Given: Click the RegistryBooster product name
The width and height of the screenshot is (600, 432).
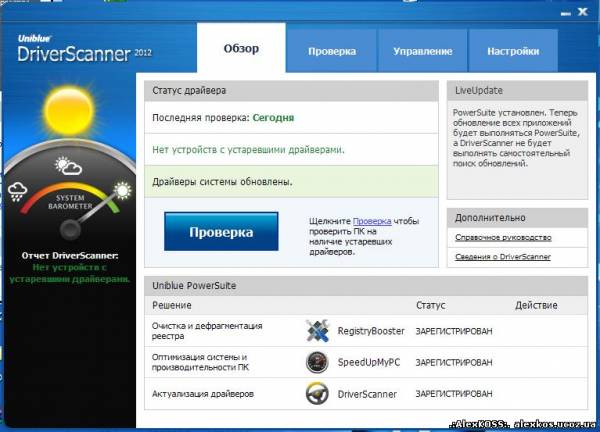Looking at the screenshot, I should 371,331.
